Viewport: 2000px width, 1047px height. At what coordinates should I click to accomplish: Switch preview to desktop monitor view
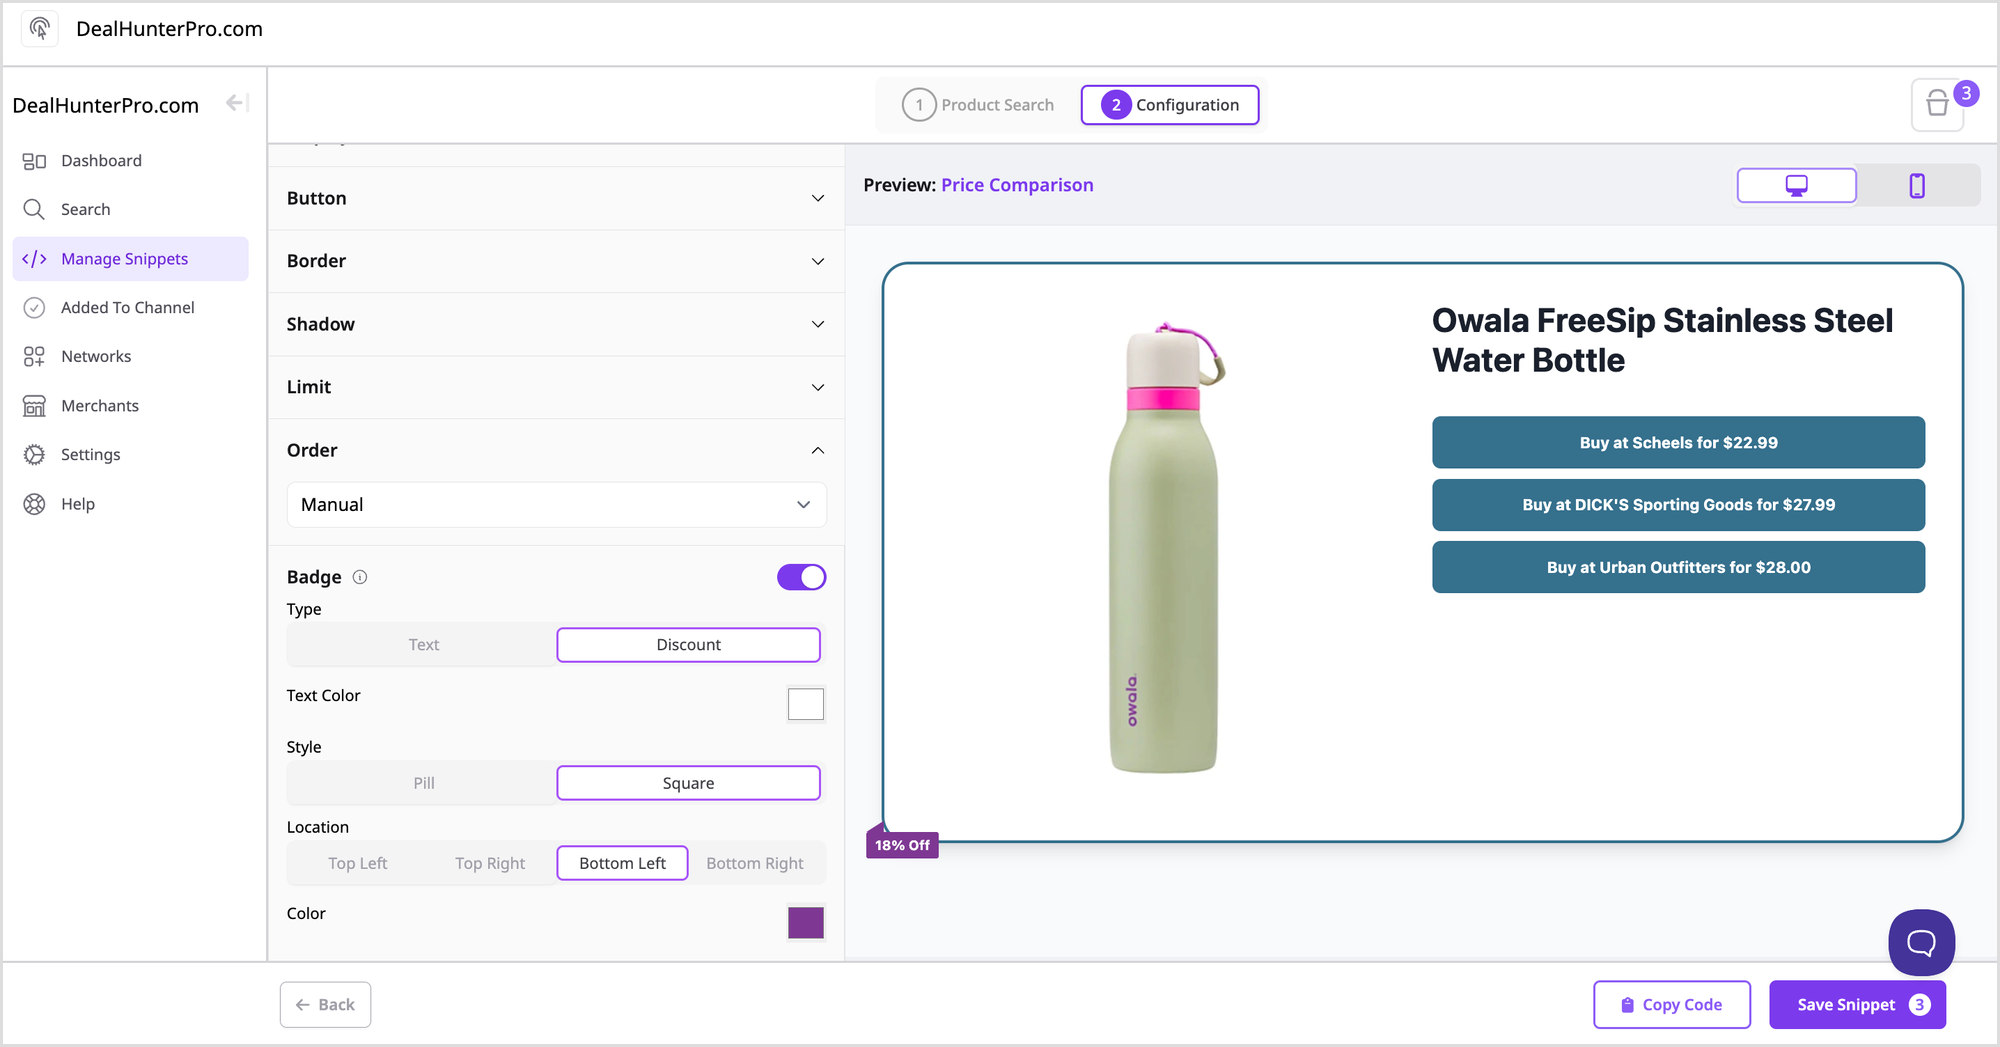1796,186
